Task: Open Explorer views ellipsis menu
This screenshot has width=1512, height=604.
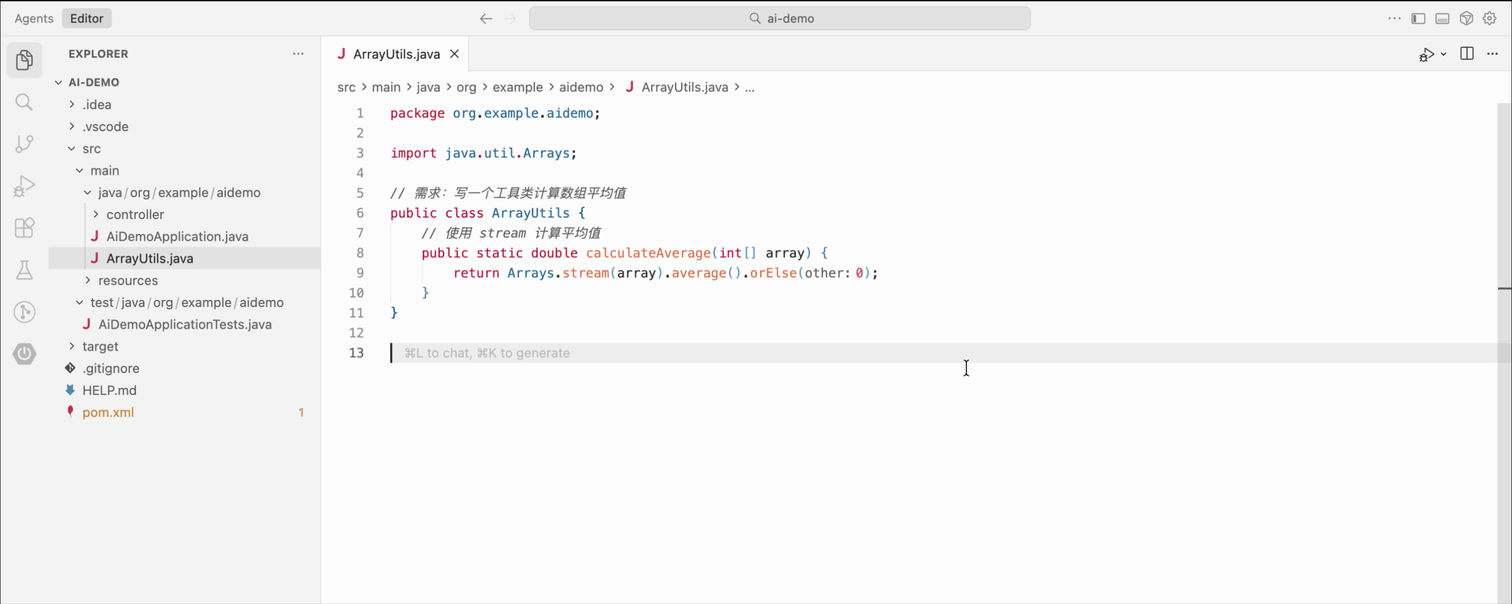Action: pyautogui.click(x=298, y=54)
